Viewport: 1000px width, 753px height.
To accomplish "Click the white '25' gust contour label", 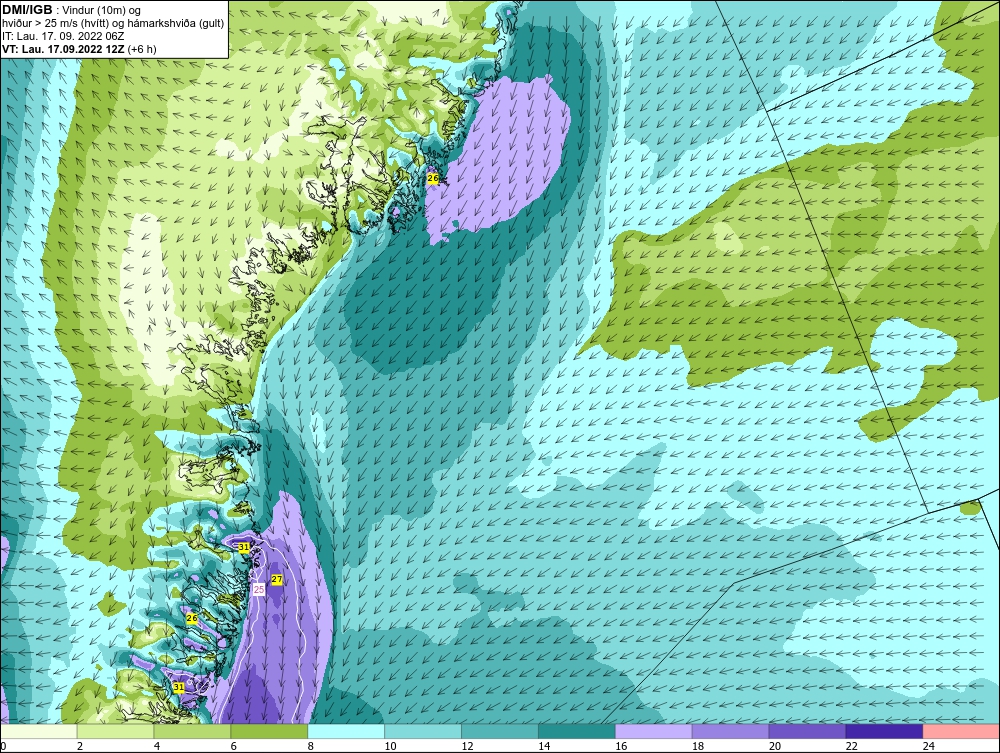I will (258, 590).
